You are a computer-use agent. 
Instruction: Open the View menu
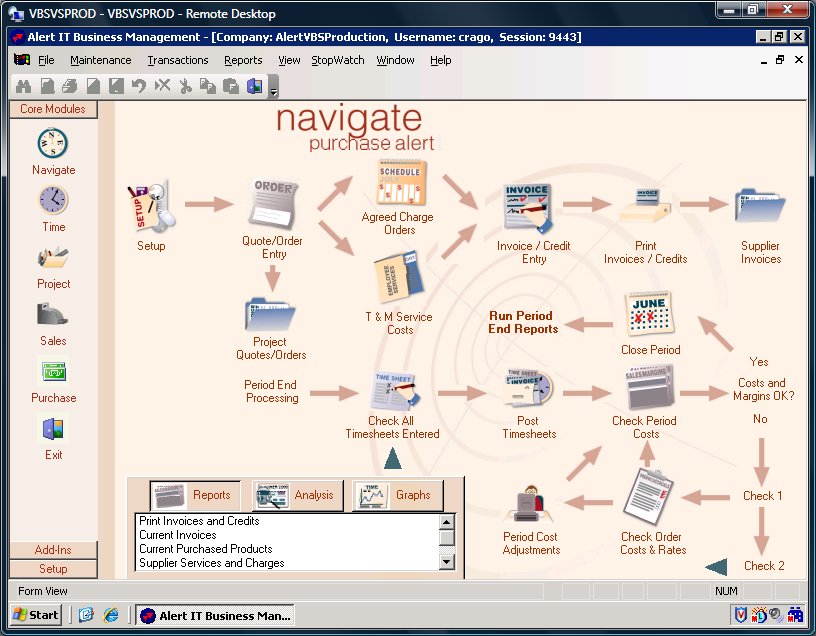(289, 60)
